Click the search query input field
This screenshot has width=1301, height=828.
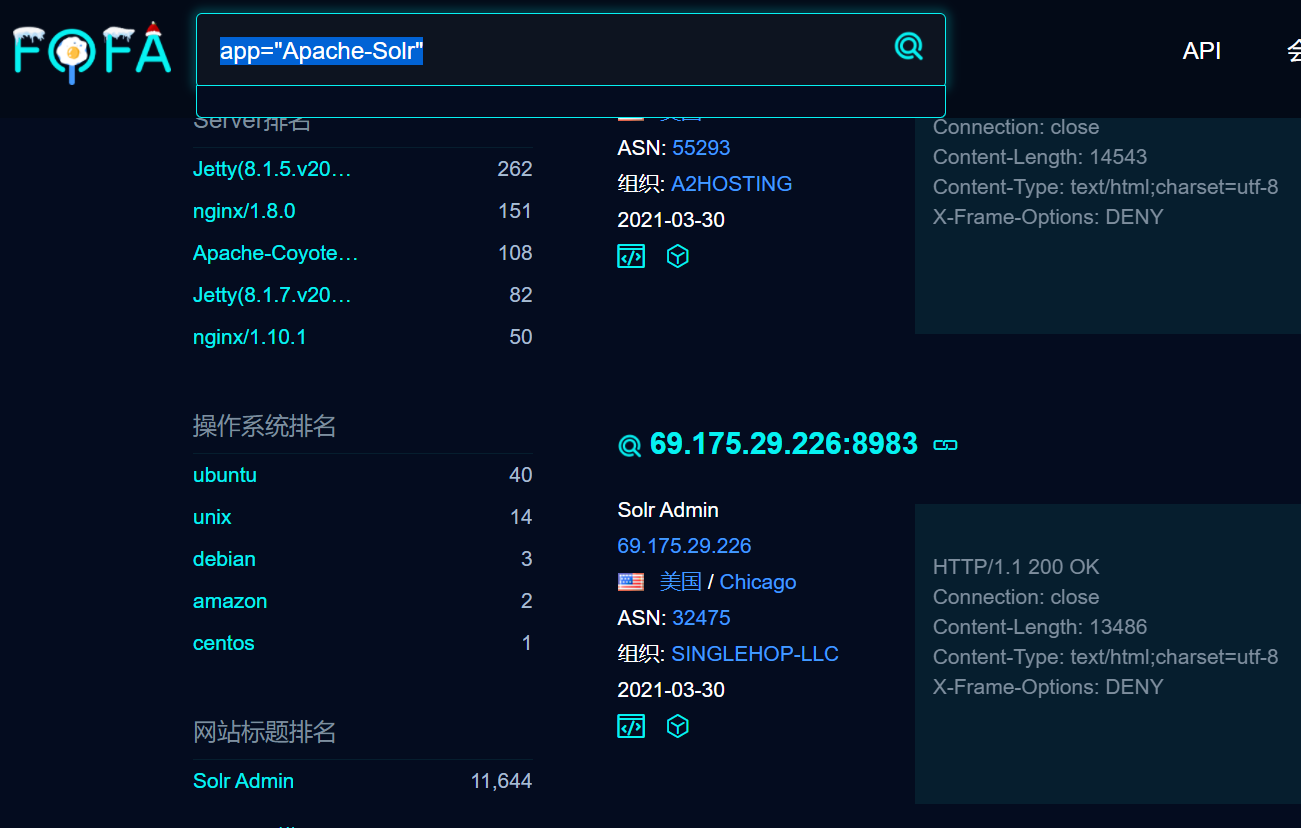pyautogui.click(x=550, y=51)
